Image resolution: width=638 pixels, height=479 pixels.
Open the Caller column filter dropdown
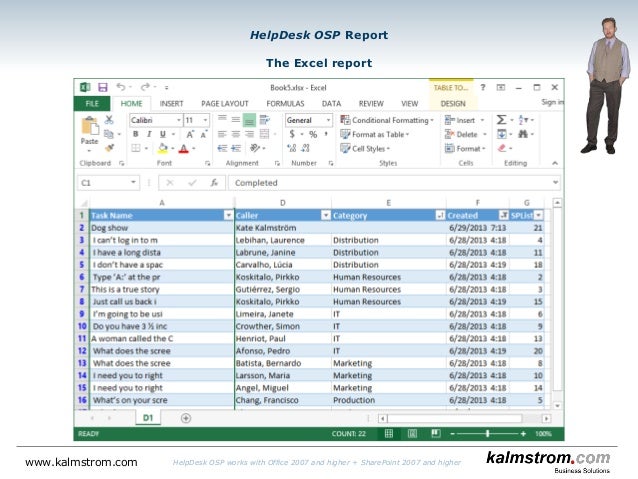click(326, 215)
